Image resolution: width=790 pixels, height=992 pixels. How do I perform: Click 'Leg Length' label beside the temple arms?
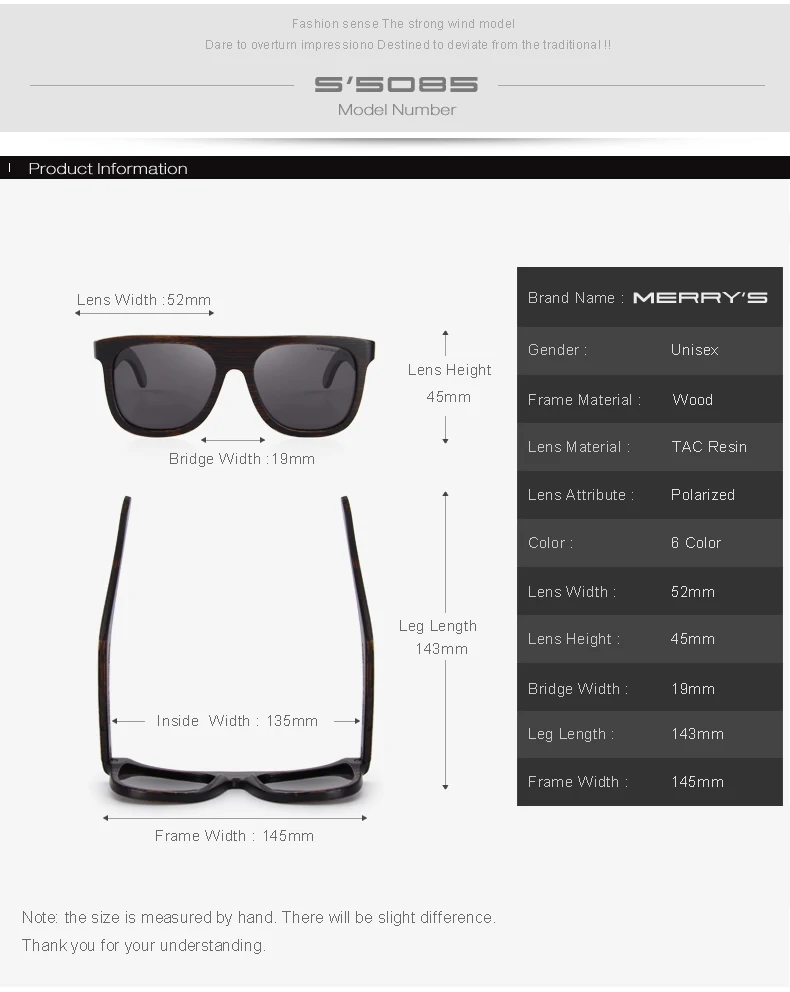438,626
